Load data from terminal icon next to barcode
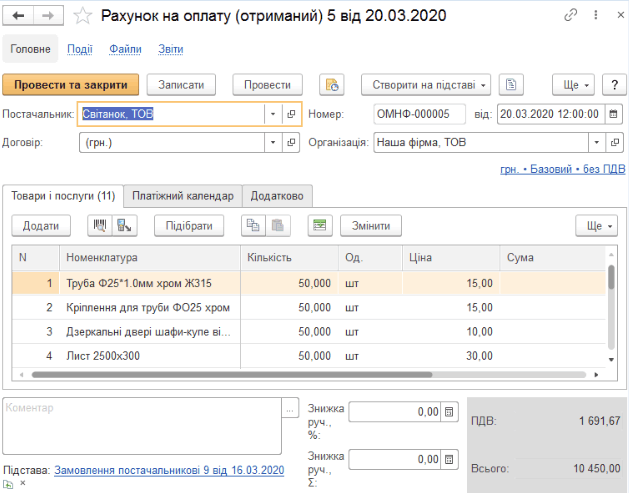This screenshot has width=629, height=493. pyautogui.click(x=125, y=225)
